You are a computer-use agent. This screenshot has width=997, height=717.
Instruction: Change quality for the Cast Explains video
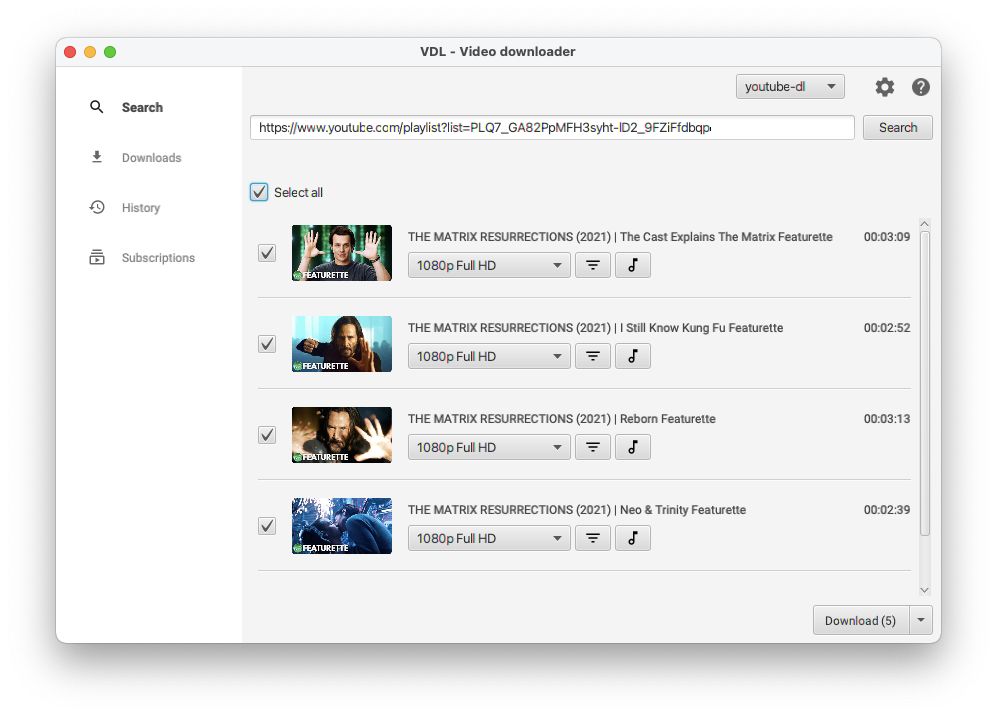pyautogui.click(x=488, y=265)
